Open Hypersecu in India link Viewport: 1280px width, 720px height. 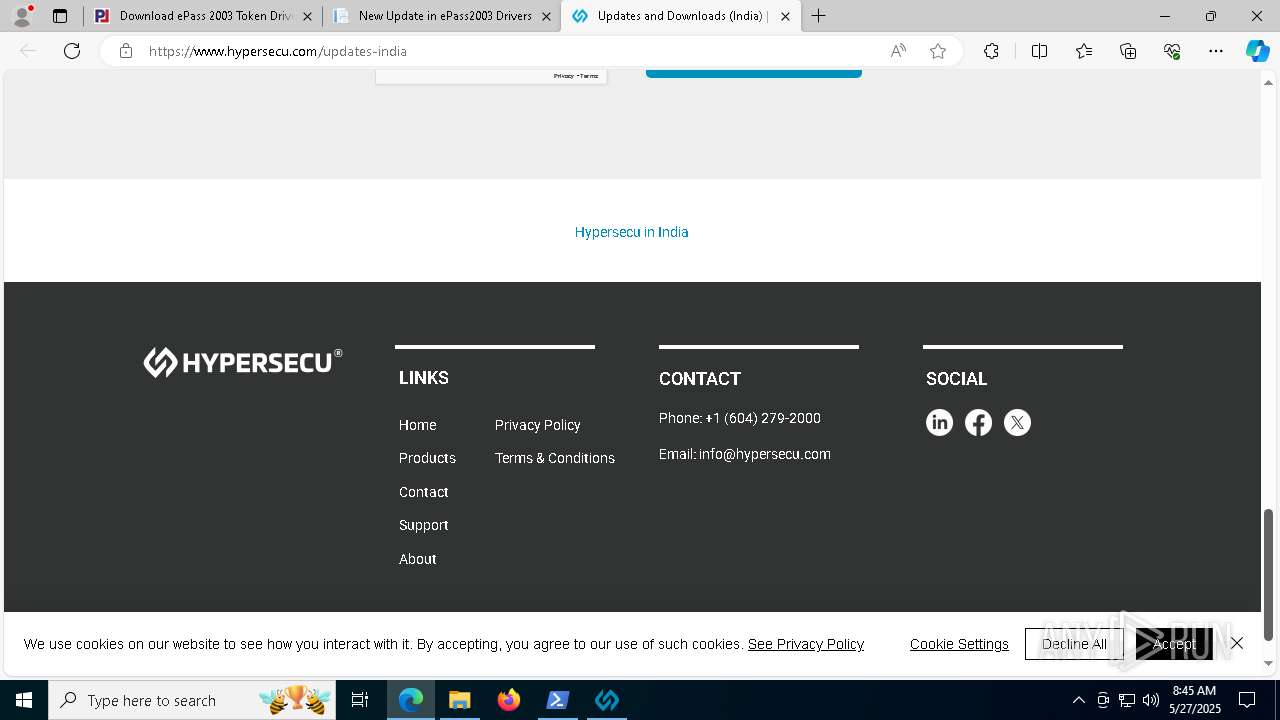pyautogui.click(x=631, y=232)
